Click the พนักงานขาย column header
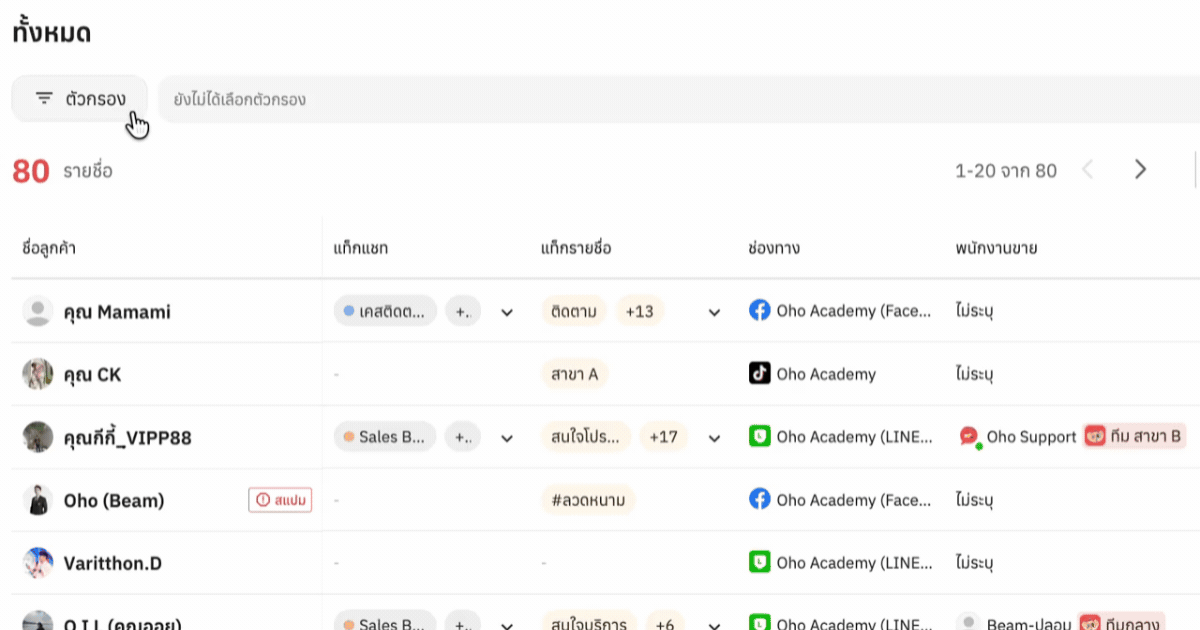Screen dimensions: 1200x630 [x=996, y=248]
